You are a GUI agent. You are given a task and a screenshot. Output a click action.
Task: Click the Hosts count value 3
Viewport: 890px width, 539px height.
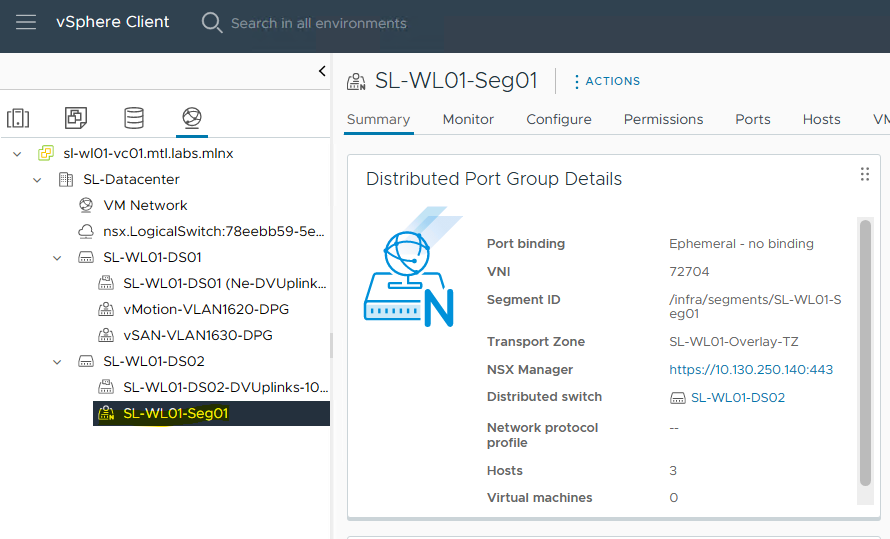(x=673, y=471)
